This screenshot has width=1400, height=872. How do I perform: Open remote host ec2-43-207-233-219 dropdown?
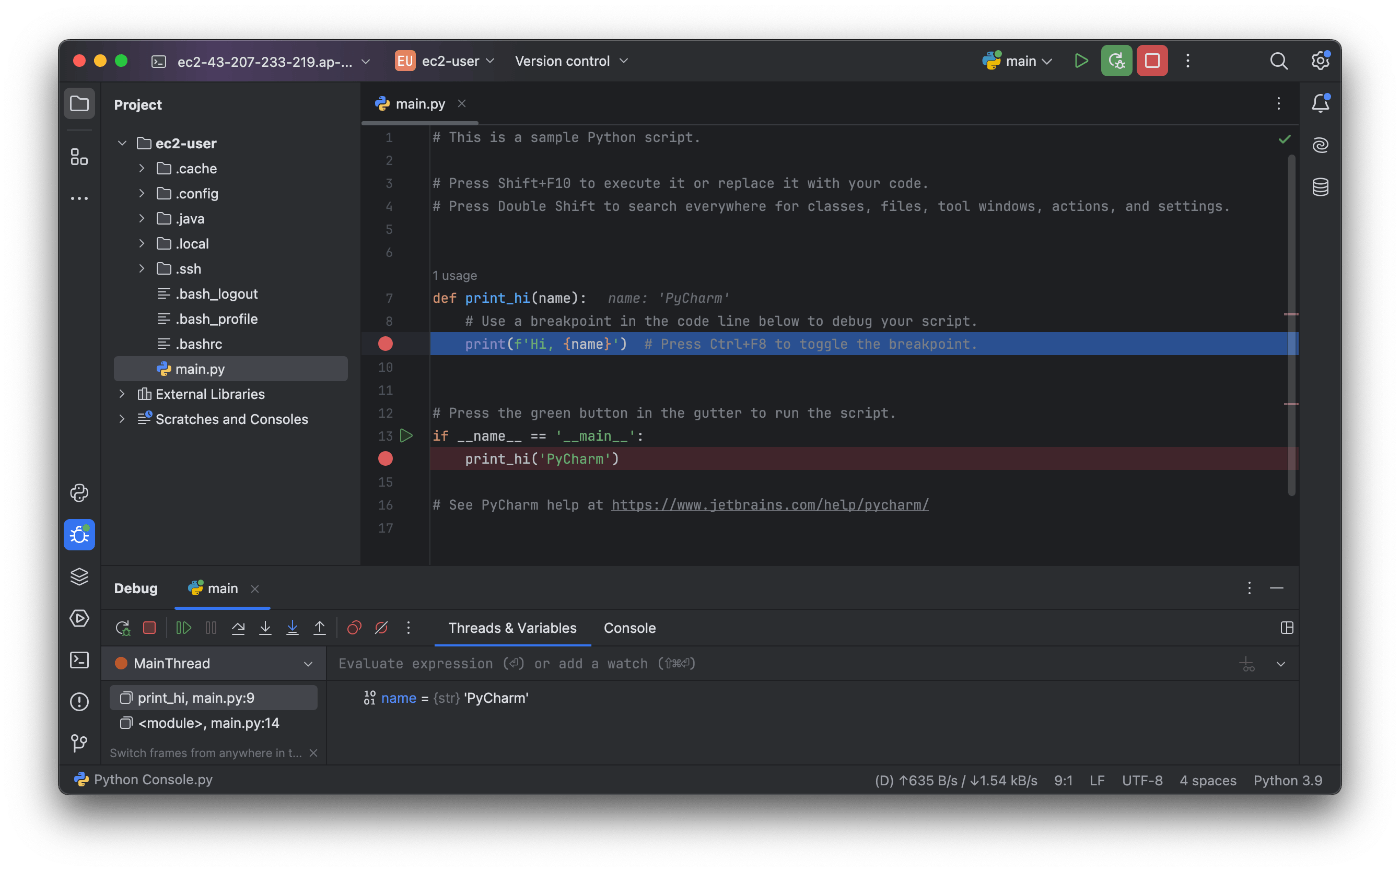pyautogui.click(x=260, y=61)
